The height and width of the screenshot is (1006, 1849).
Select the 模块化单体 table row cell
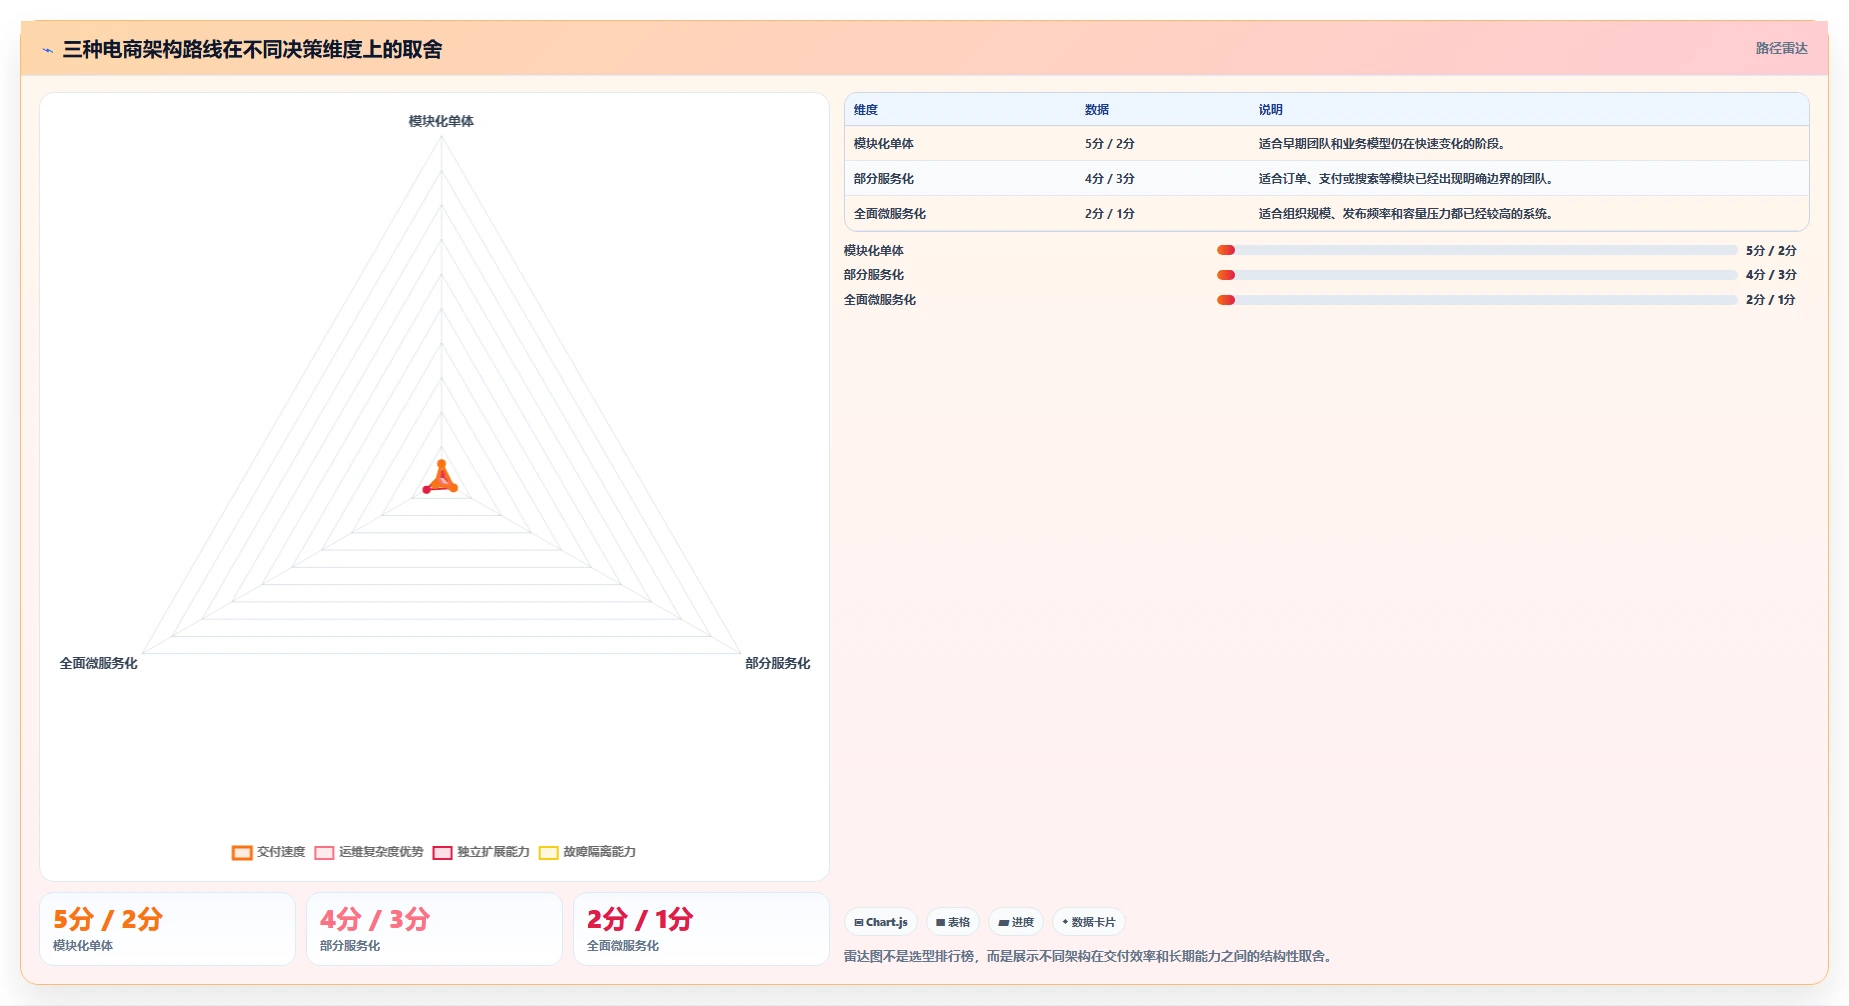pyautogui.click(x=884, y=144)
